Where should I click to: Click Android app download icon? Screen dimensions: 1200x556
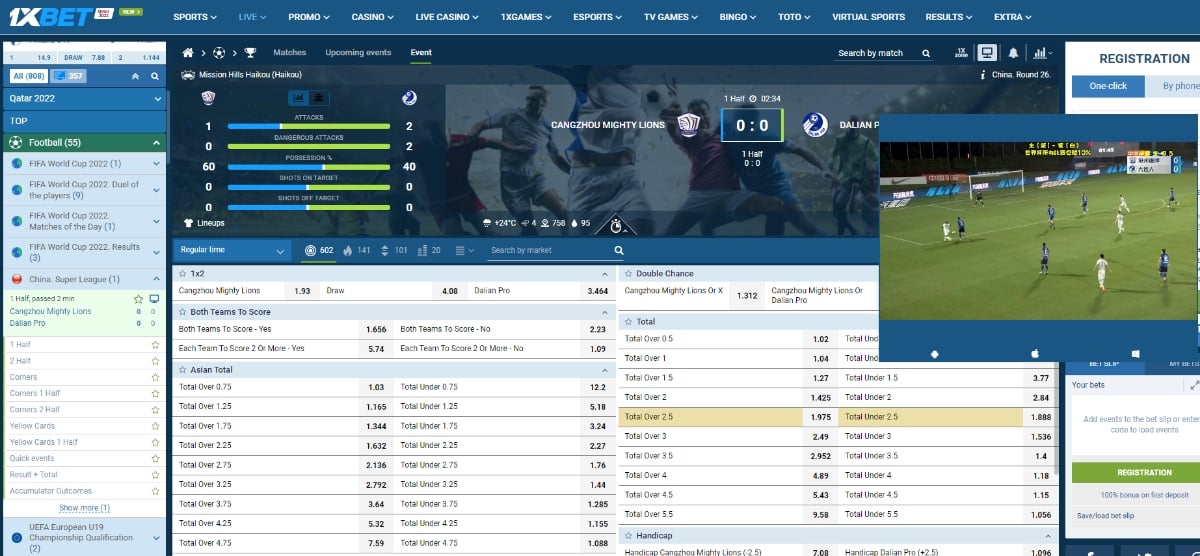pyautogui.click(x=934, y=354)
